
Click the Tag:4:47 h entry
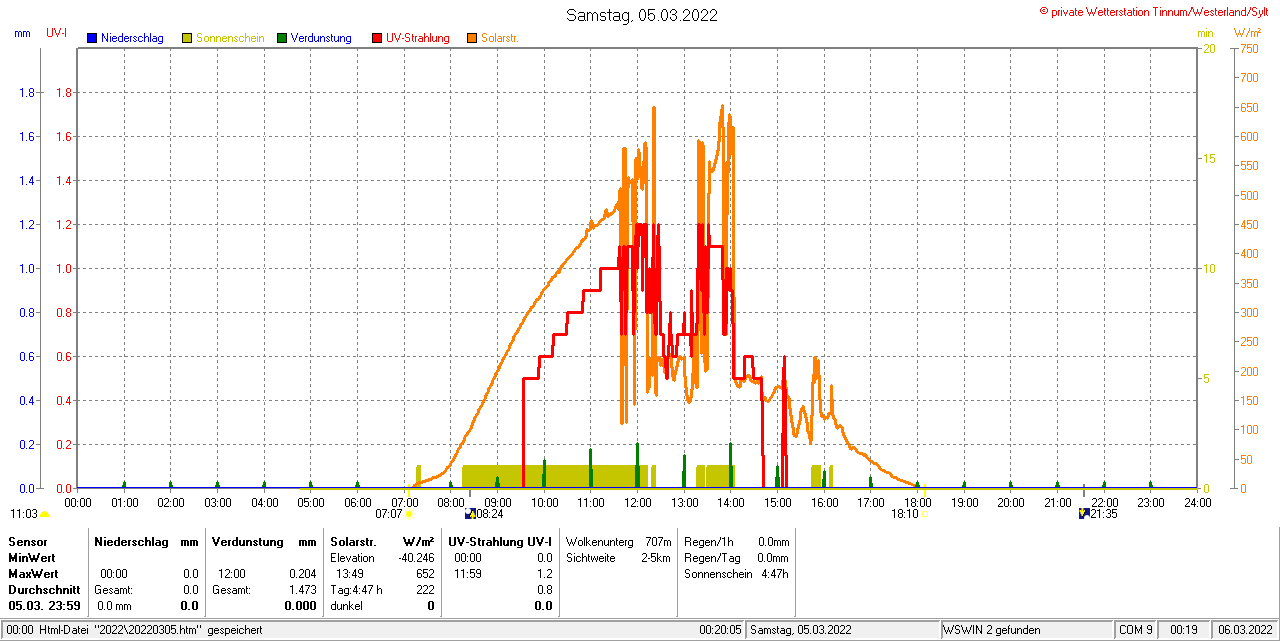(356, 590)
